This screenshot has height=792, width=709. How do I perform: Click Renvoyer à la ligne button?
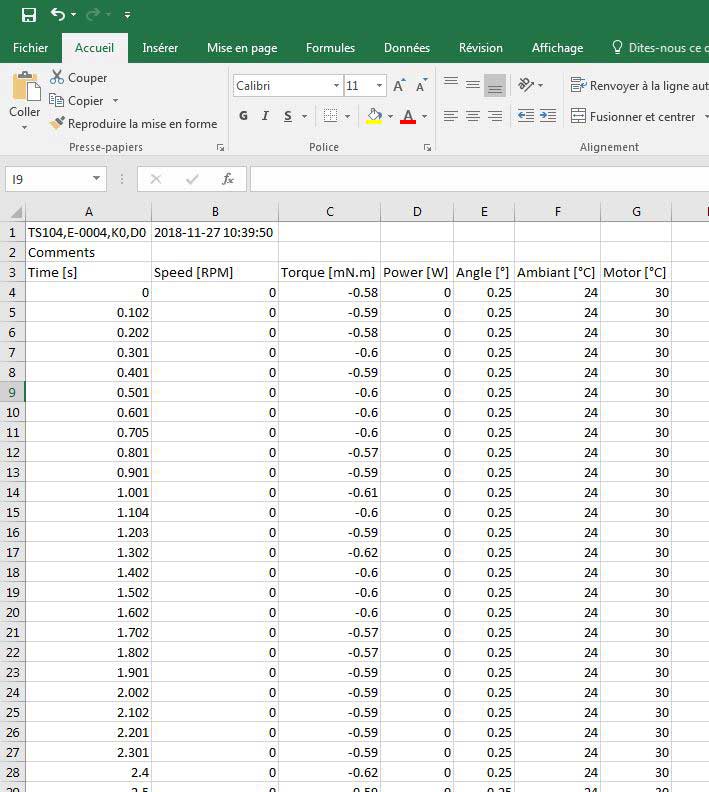[638, 86]
